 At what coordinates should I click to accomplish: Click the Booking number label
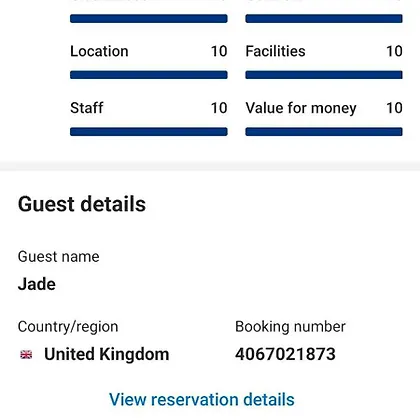pyautogui.click(x=290, y=327)
